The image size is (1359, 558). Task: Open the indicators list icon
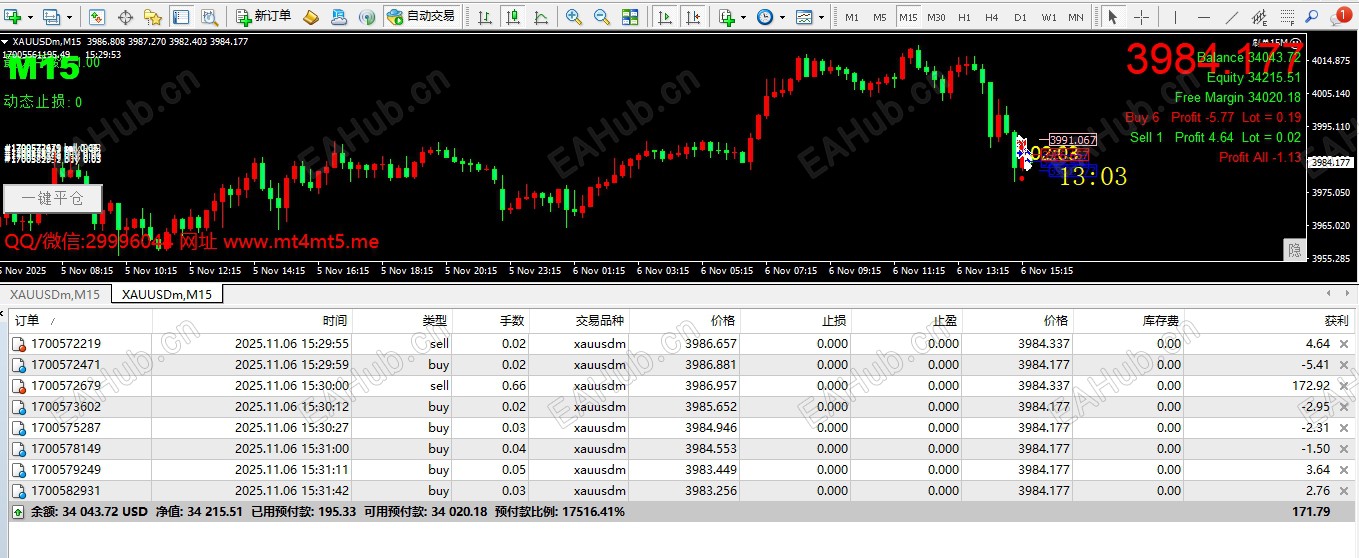727,17
